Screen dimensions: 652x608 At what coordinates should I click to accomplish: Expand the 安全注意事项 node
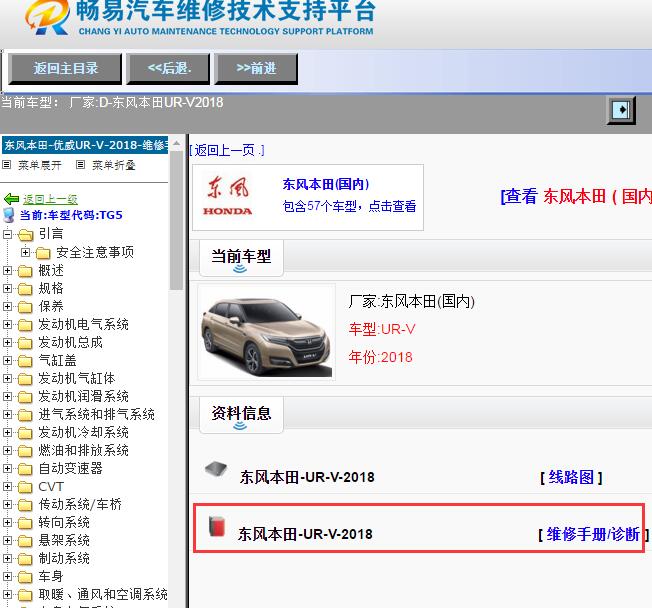(x=25, y=252)
